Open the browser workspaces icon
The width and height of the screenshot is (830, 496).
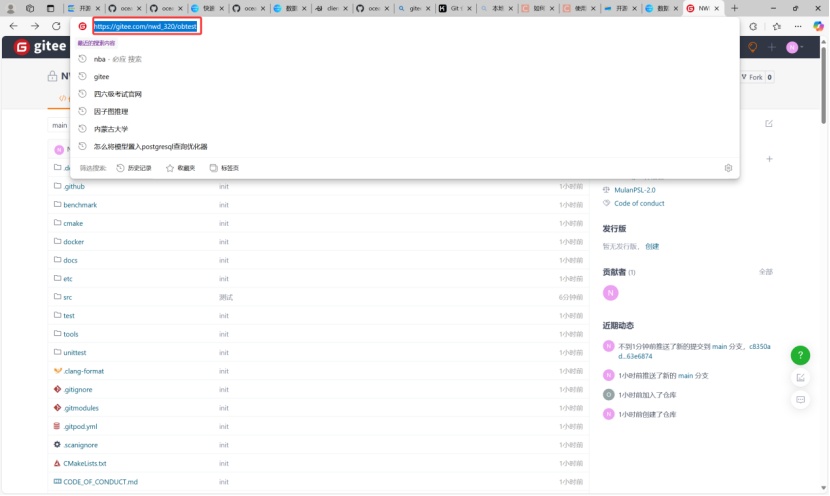pyautogui.click(x=30, y=8)
